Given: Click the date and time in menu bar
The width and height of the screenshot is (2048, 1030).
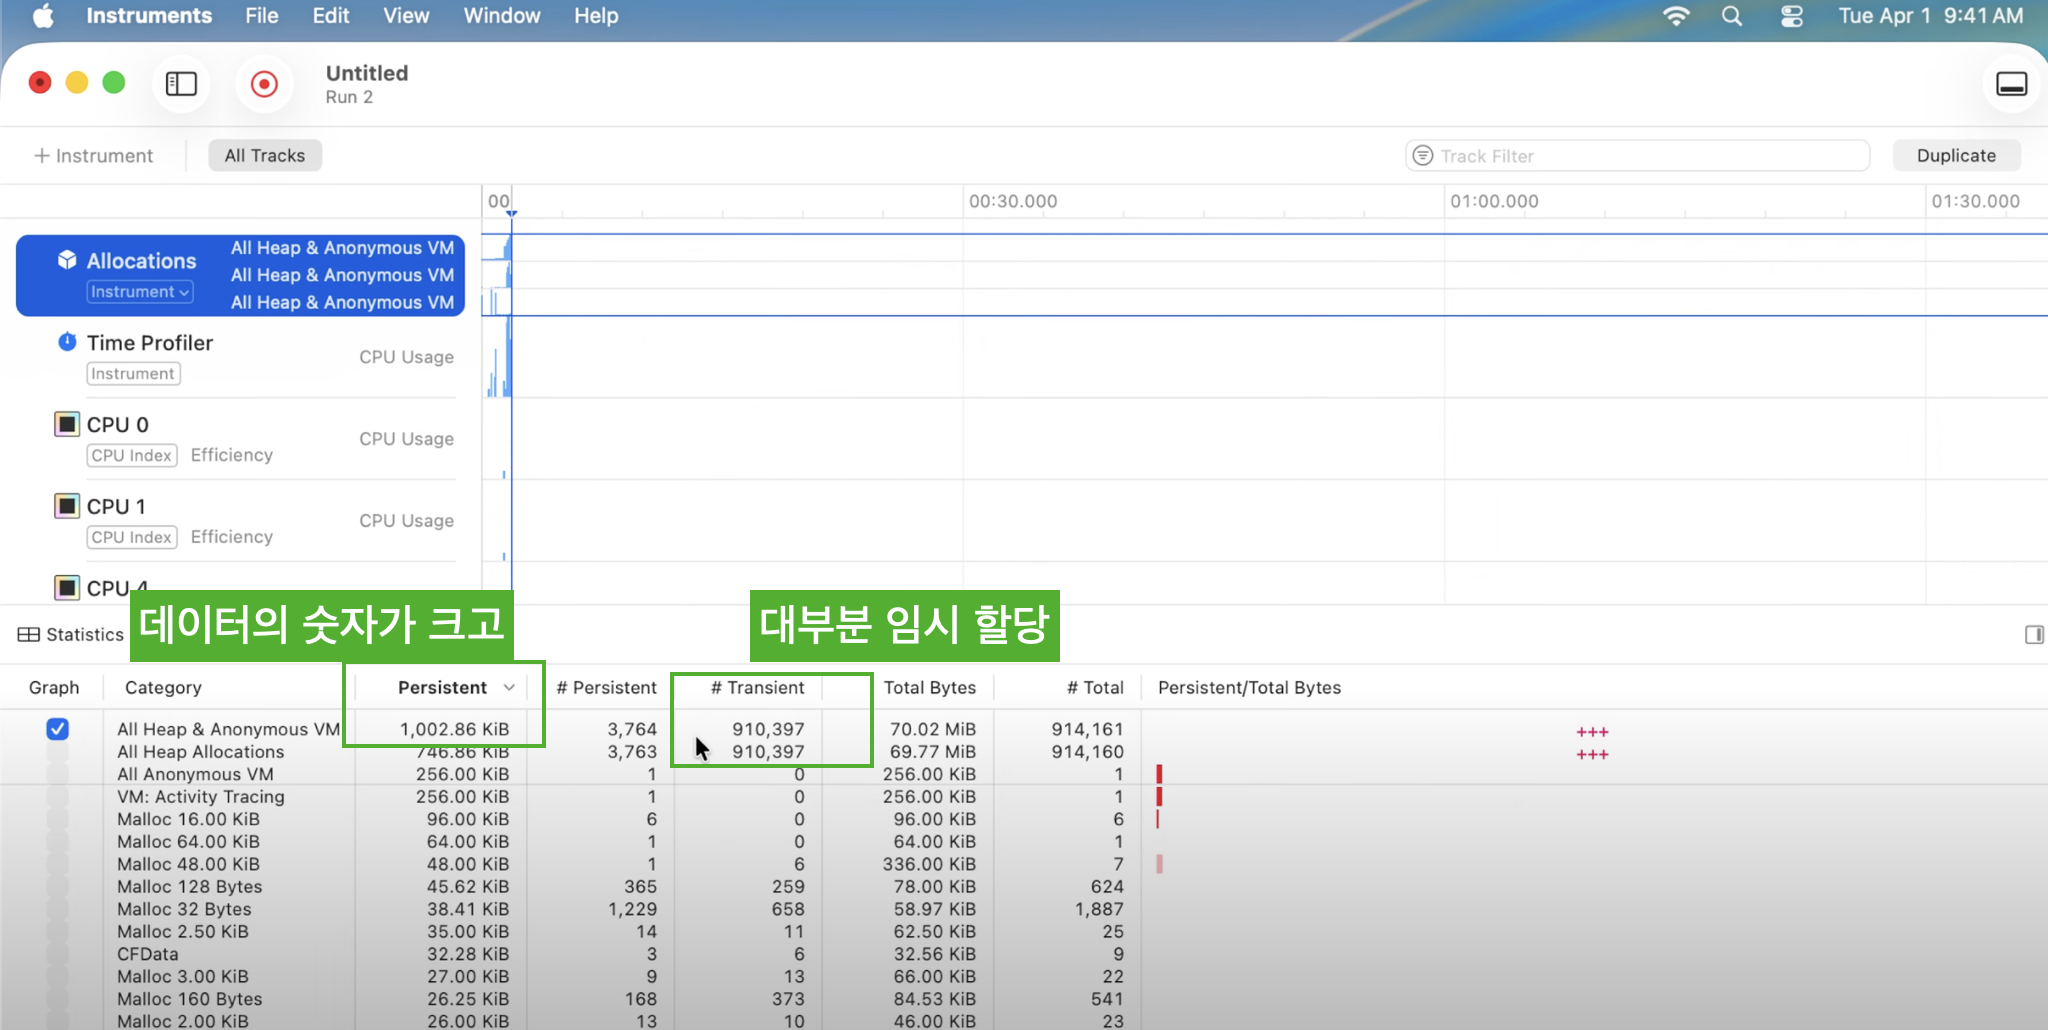Looking at the screenshot, I should tap(1930, 16).
